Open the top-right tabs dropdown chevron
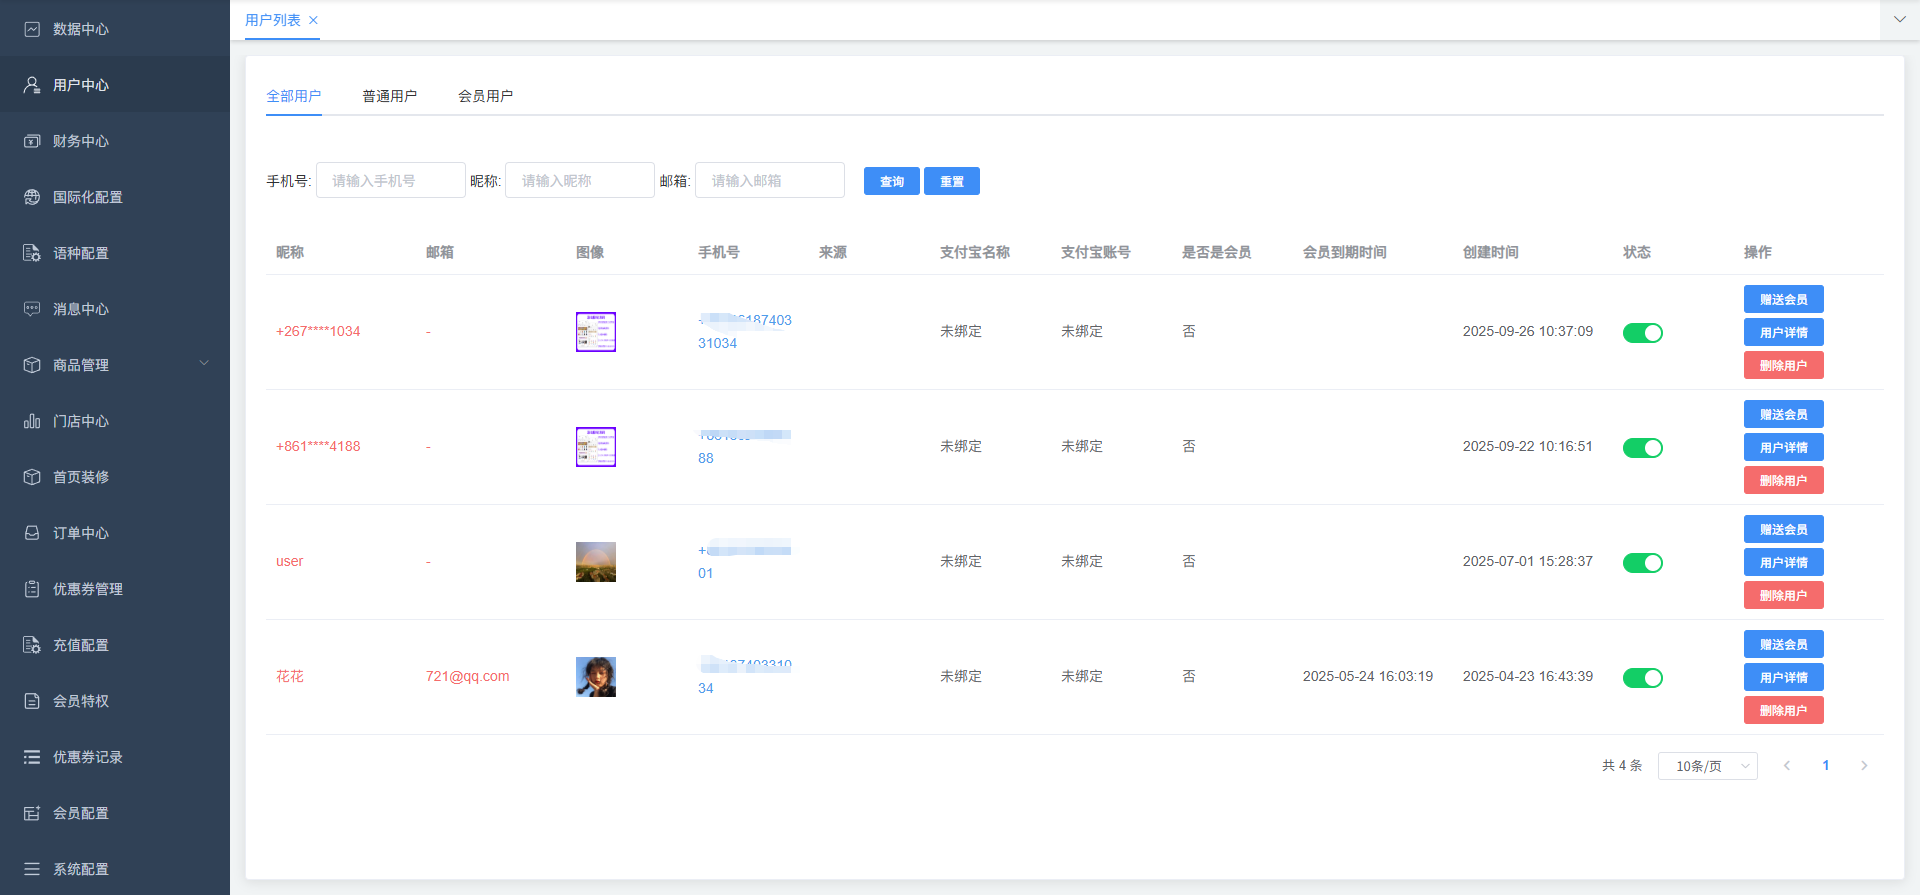 1899,20
